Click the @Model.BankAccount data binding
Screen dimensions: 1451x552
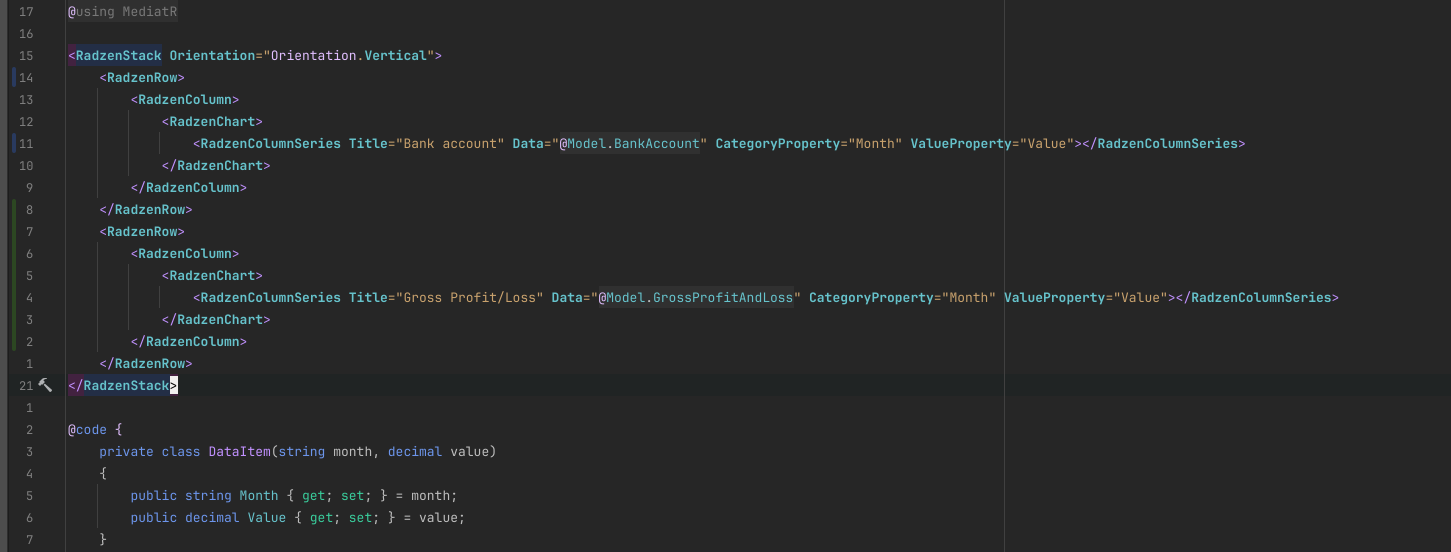[629, 143]
